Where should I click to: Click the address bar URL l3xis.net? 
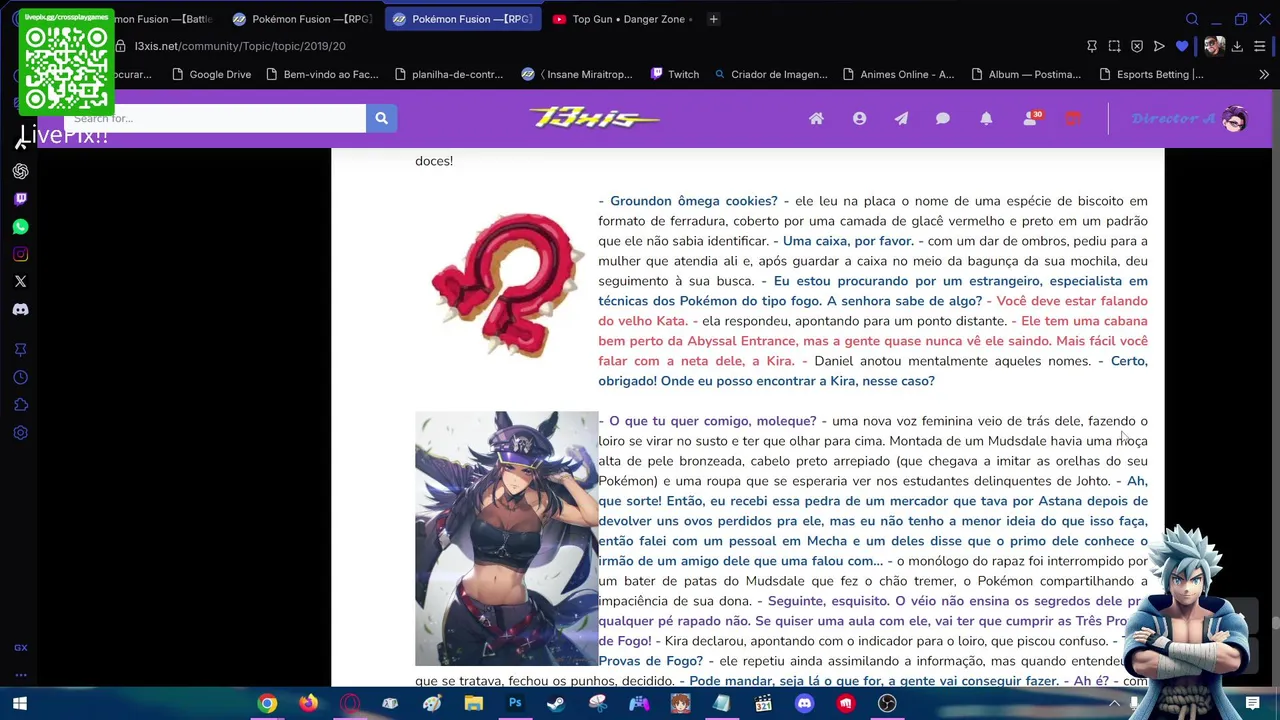240,46
